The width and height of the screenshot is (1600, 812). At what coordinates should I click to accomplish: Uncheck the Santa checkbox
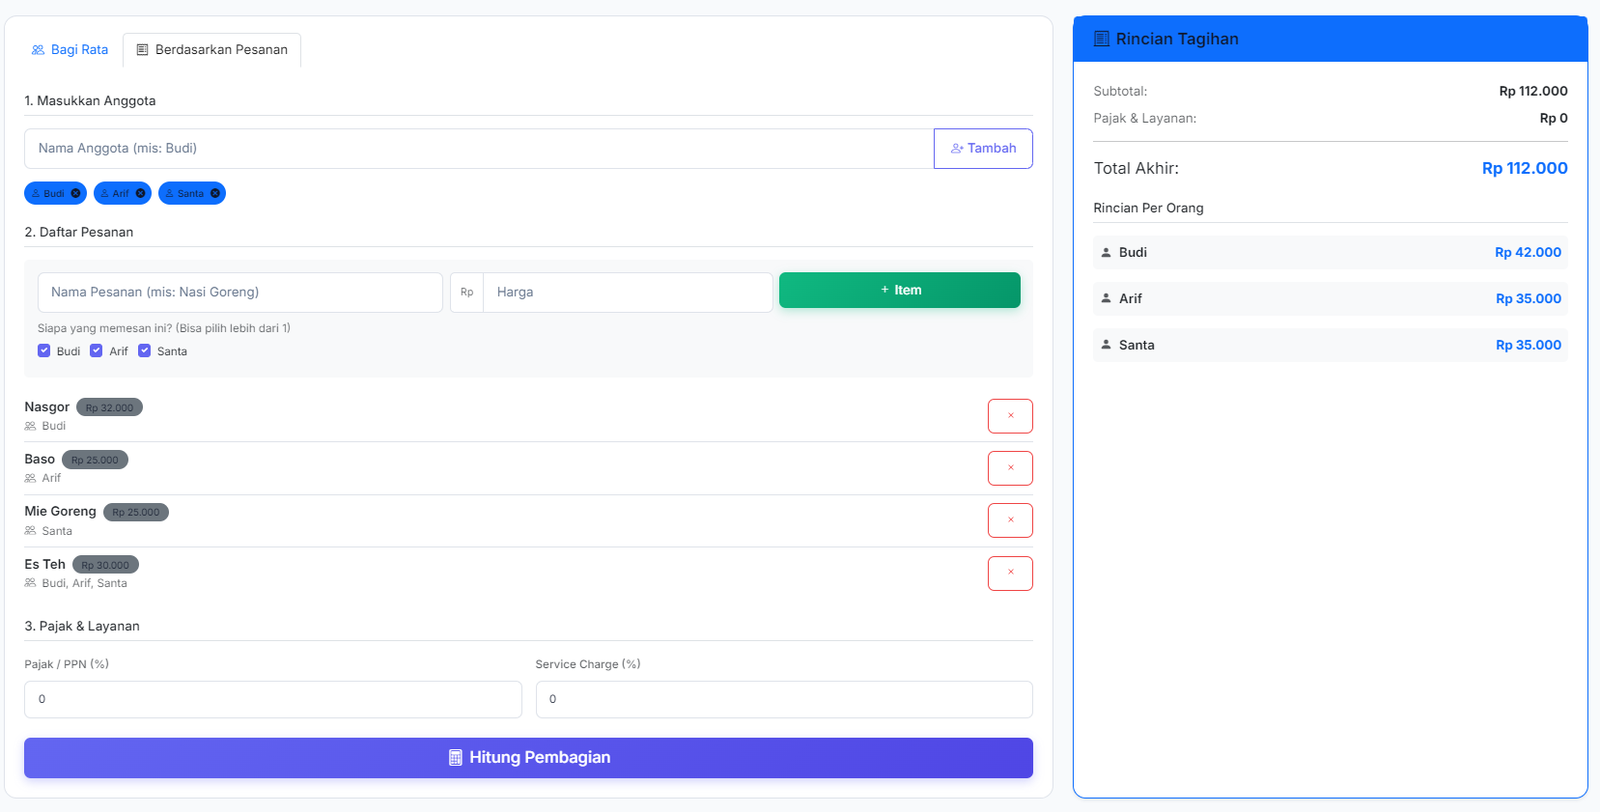pos(144,351)
